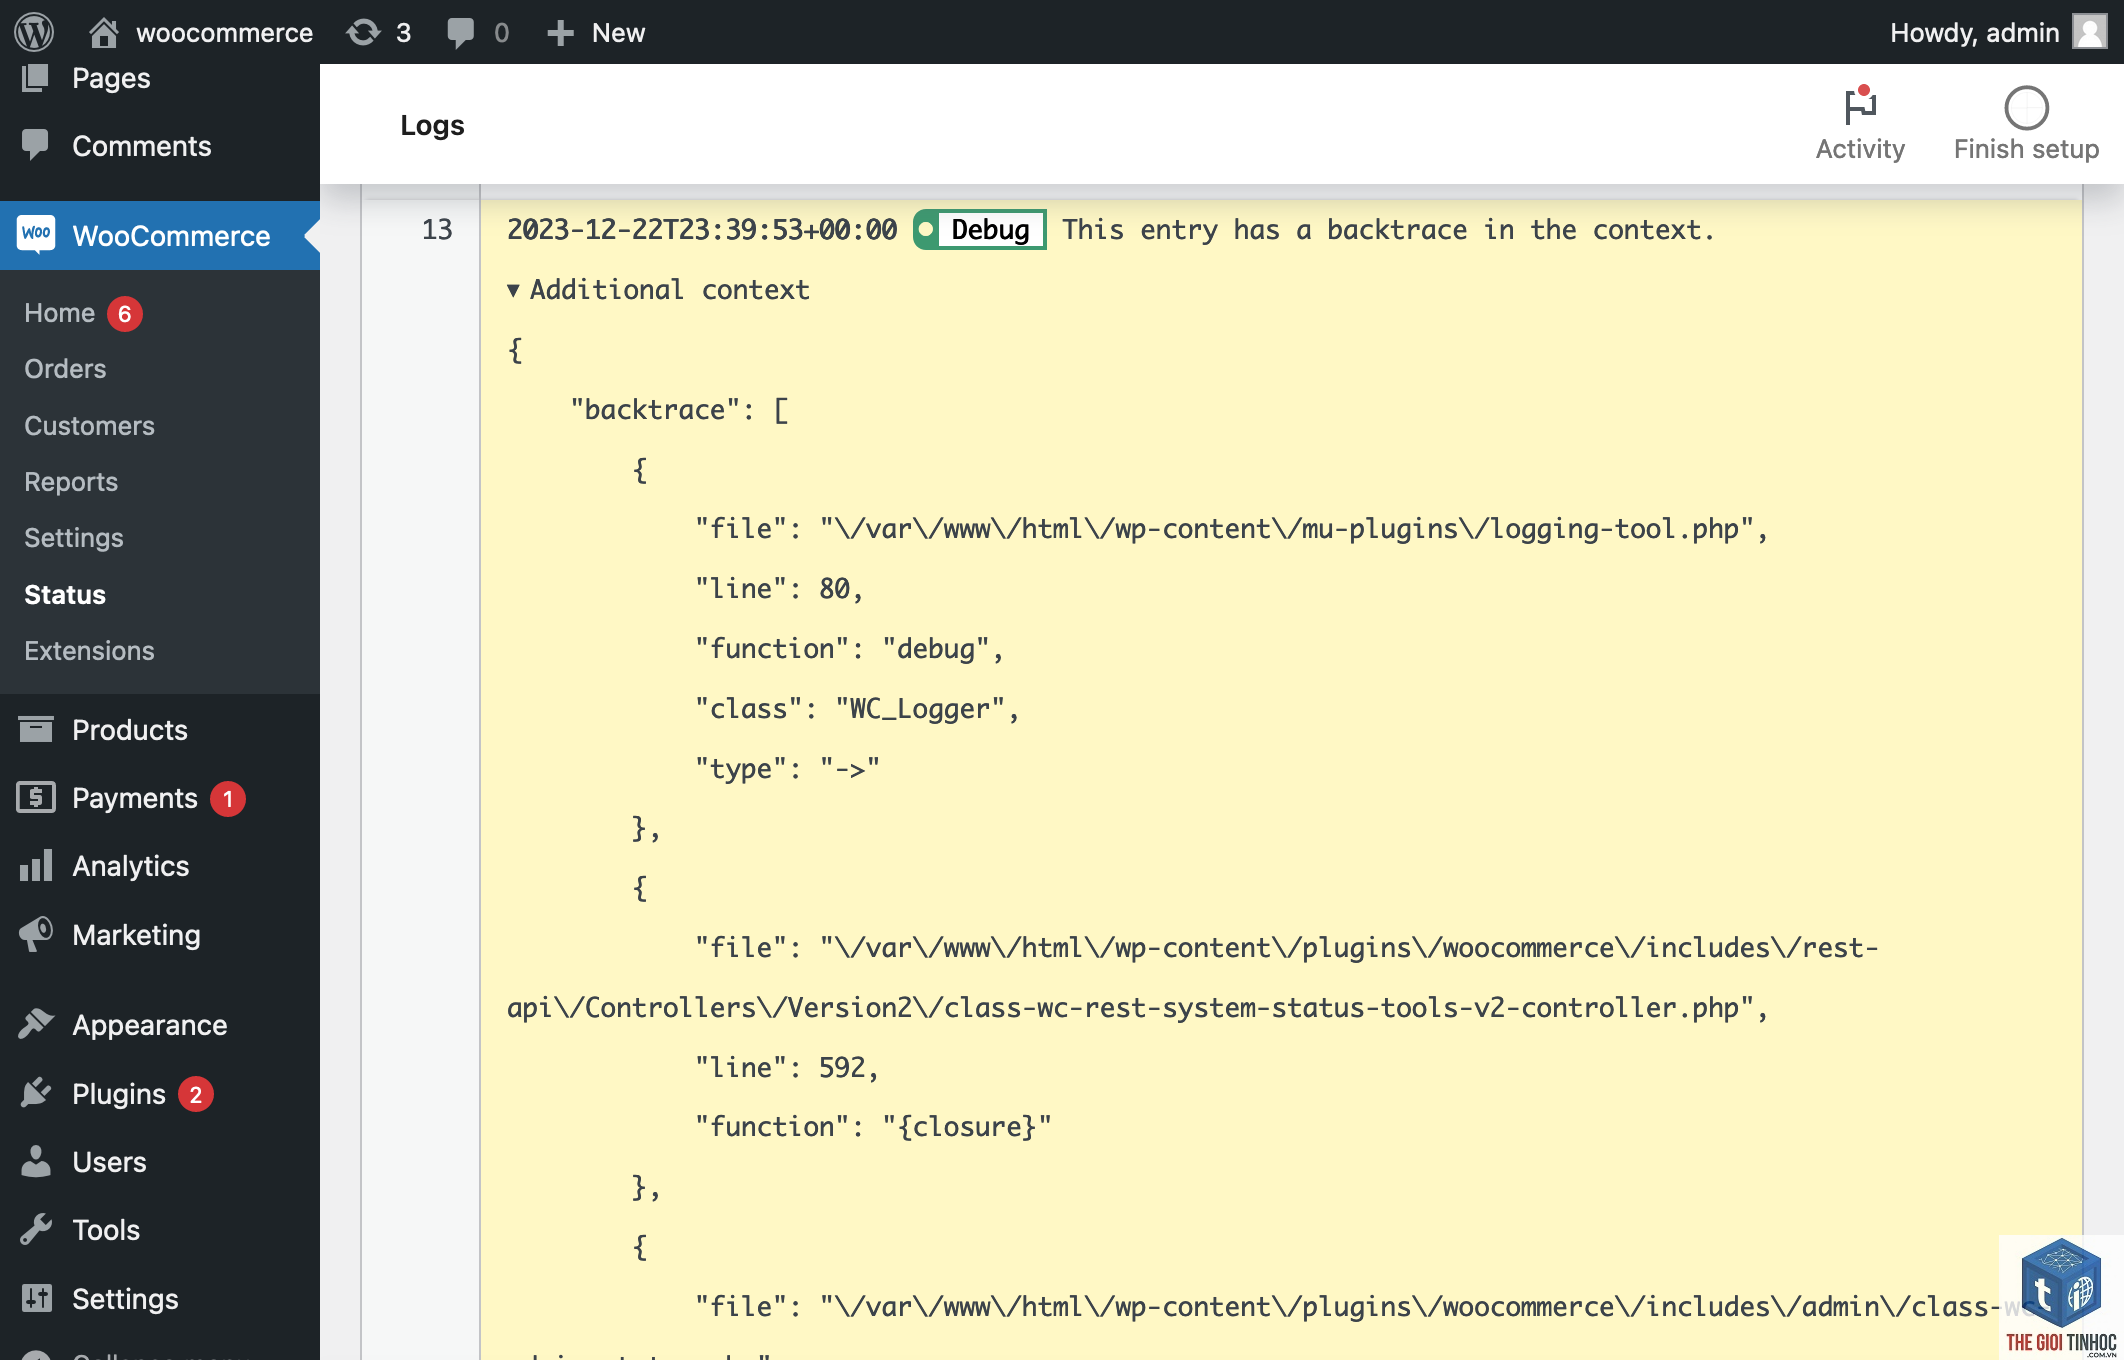2124x1360 pixels.
Task: Click the Activity panel button label
Action: pos(1860,149)
